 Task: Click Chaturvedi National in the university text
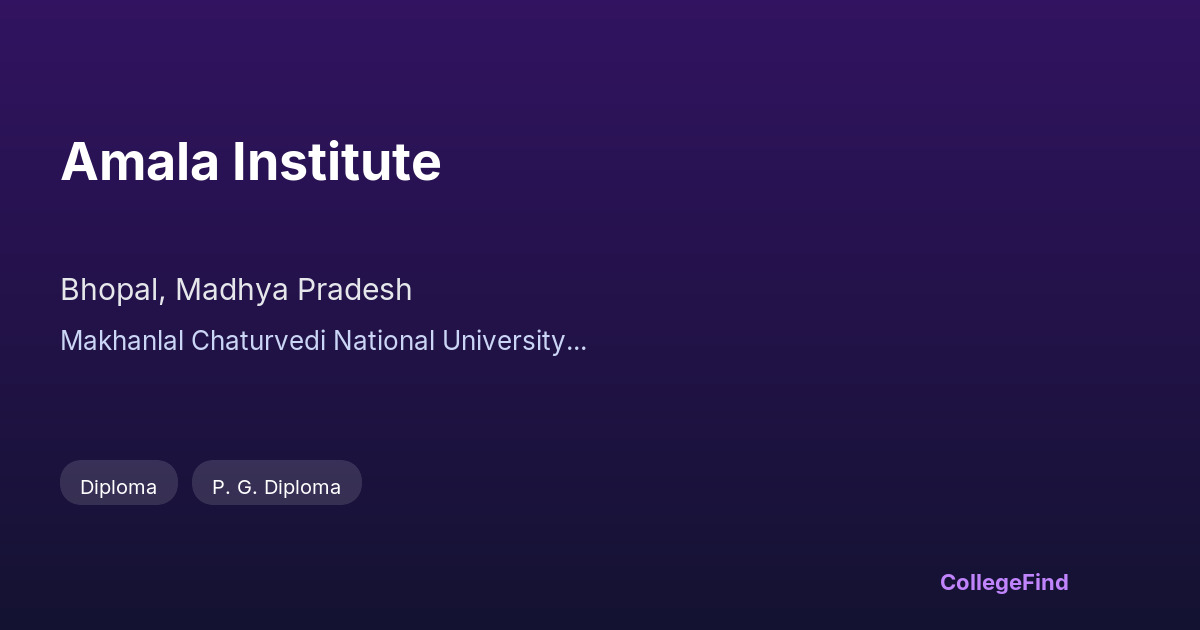308,341
